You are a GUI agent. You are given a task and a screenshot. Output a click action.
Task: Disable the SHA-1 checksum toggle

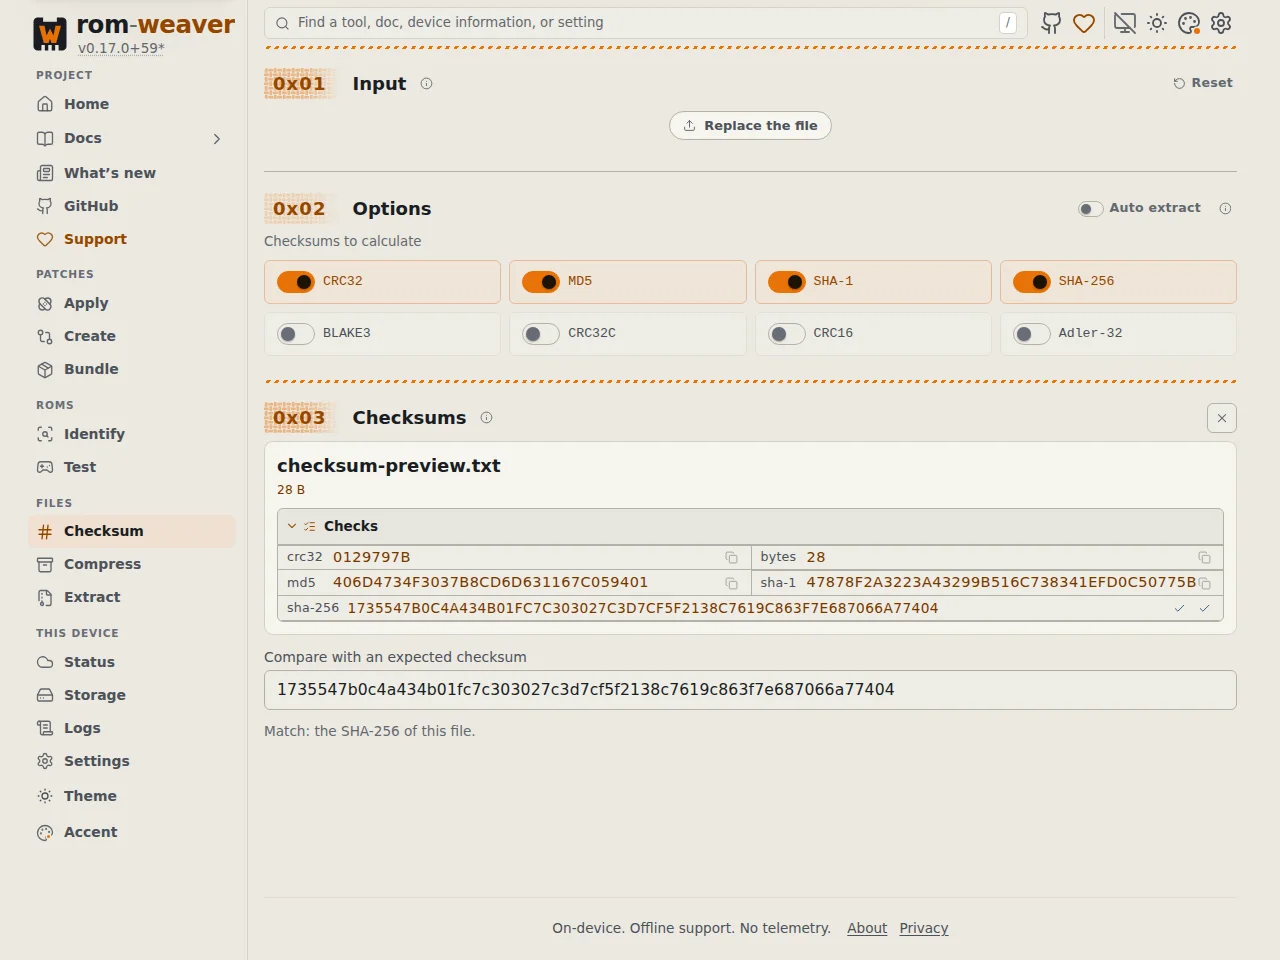pyautogui.click(x=787, y=282)
